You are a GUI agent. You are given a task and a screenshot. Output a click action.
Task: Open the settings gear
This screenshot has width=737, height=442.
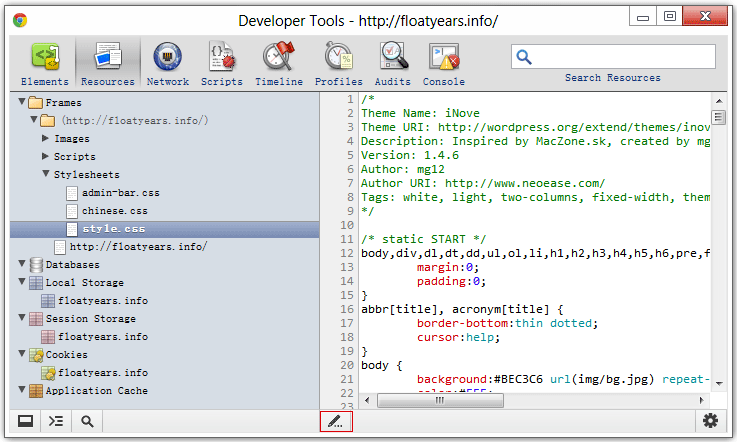pos(710,420)
